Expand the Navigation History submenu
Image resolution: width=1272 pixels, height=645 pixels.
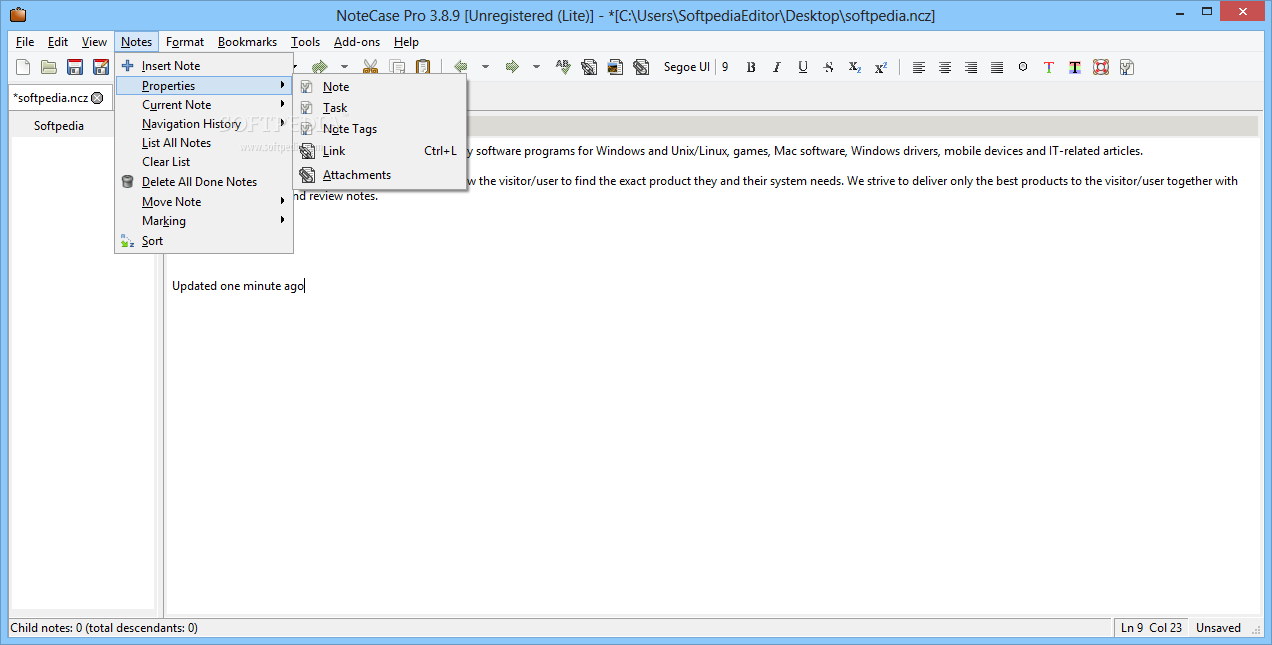204,124
